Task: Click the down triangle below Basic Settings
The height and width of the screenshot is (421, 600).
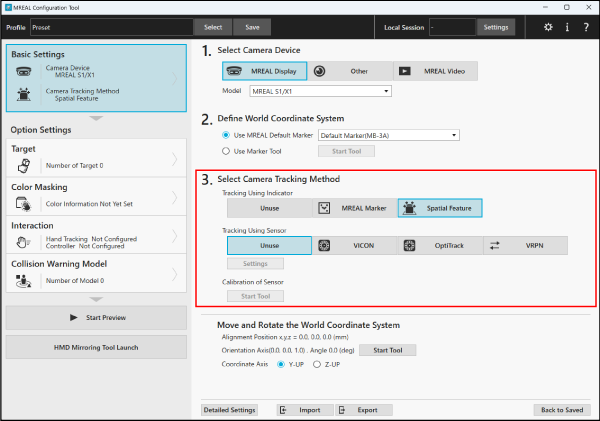Action: tap(96, 118)
